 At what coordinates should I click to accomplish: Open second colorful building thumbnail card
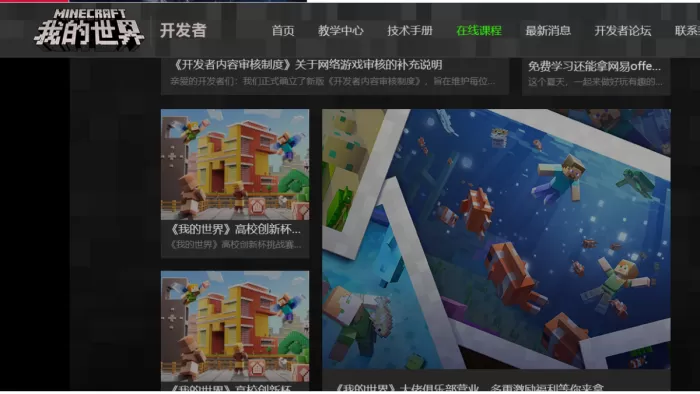235,326
